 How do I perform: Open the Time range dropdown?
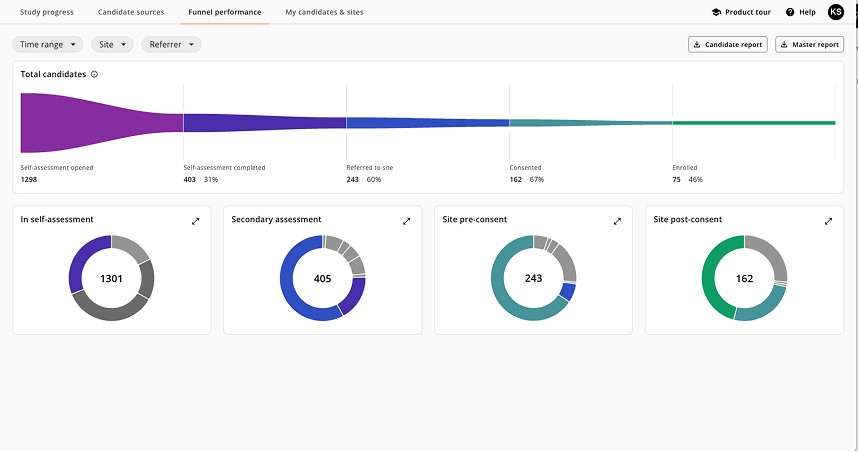(x=47, y=45)
